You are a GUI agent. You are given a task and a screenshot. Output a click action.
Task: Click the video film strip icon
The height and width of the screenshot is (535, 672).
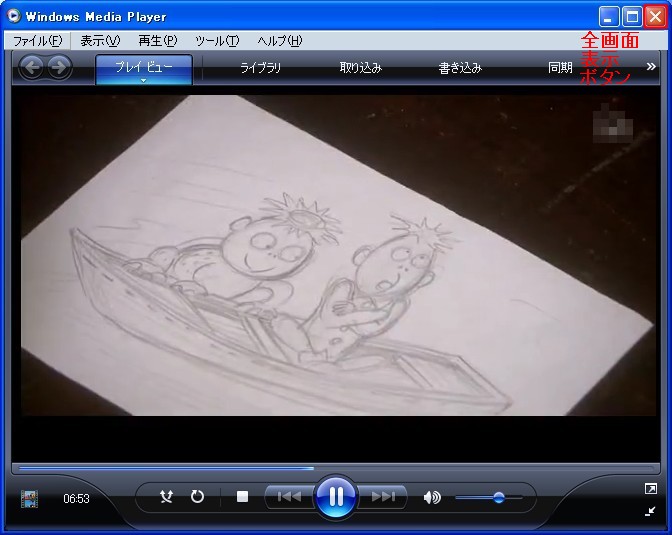point(29,499)
